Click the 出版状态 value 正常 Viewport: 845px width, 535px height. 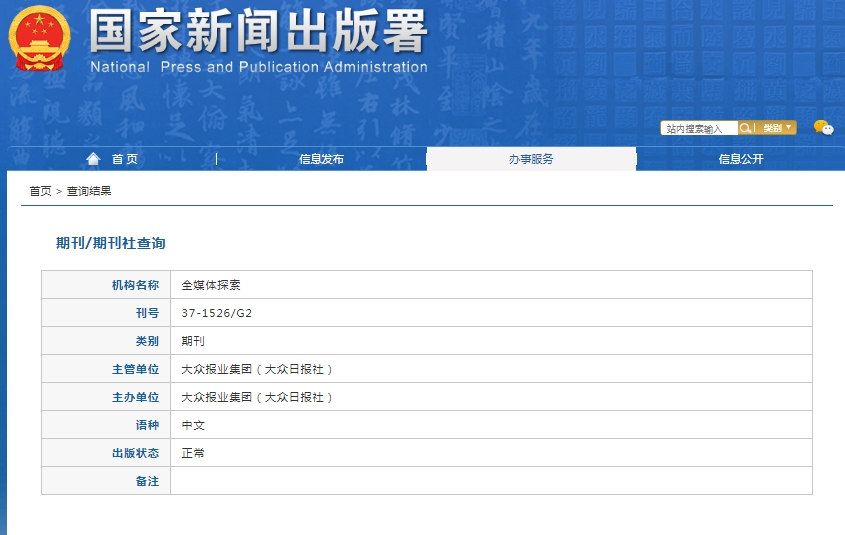coord(193,453)
